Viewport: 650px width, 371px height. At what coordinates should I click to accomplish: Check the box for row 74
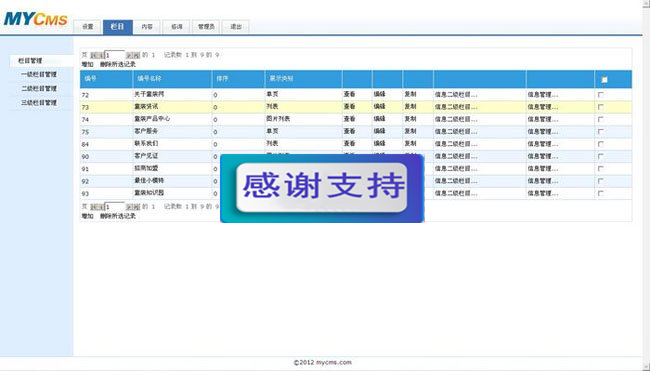click(x=600, y=119)
